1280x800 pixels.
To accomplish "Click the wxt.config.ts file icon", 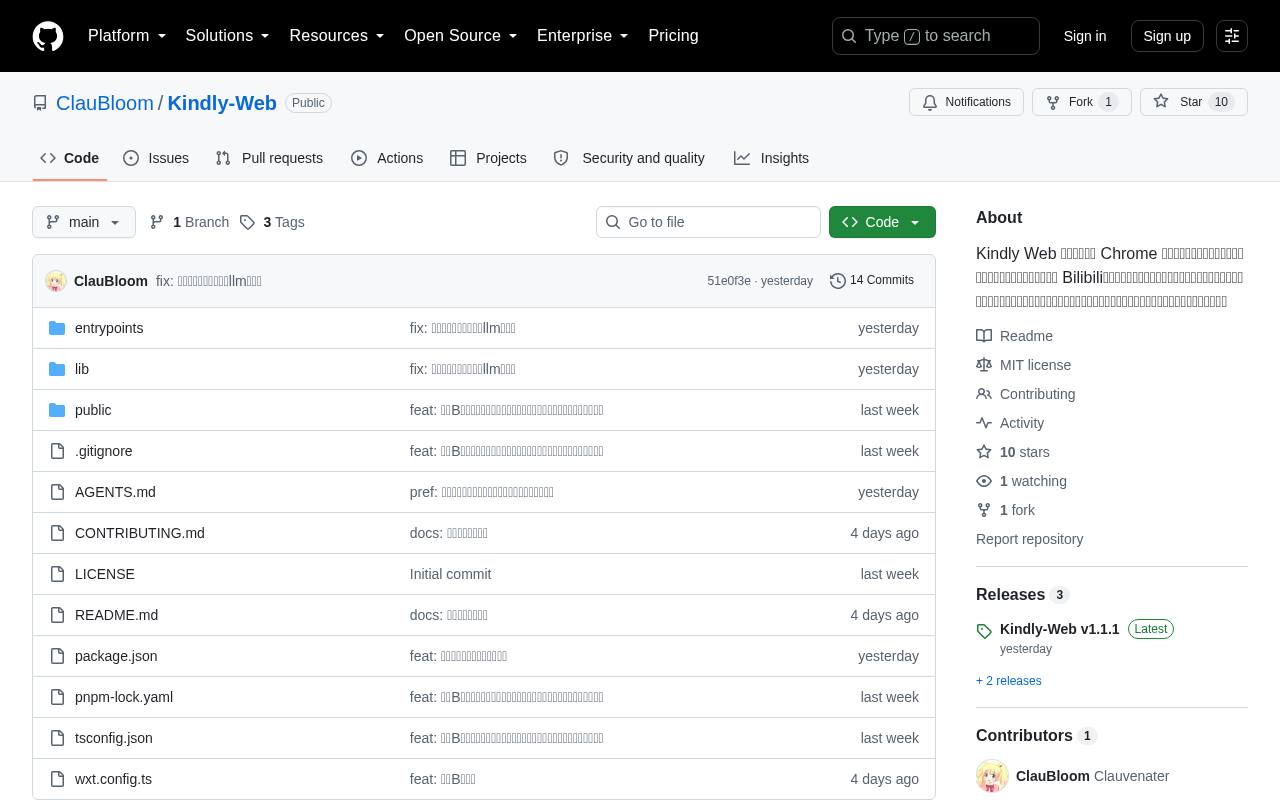I will point(57,779).
